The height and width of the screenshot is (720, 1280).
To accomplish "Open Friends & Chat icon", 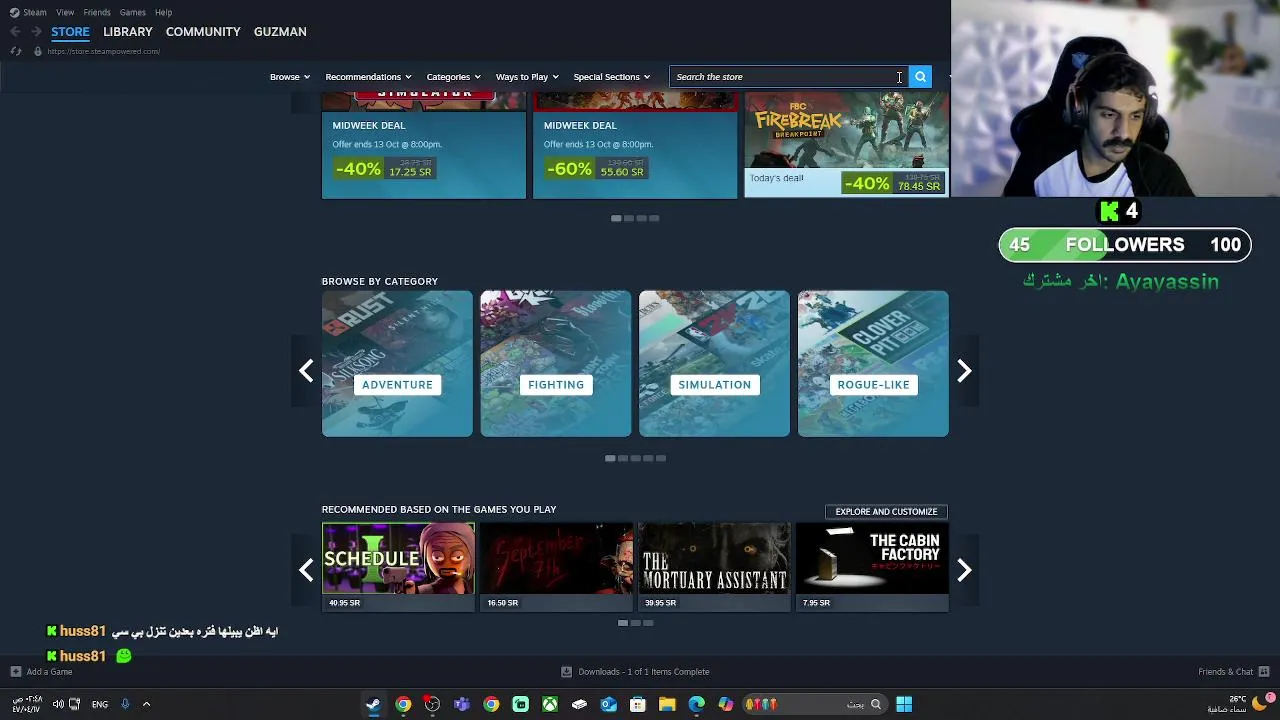I will click(1264, 672).
